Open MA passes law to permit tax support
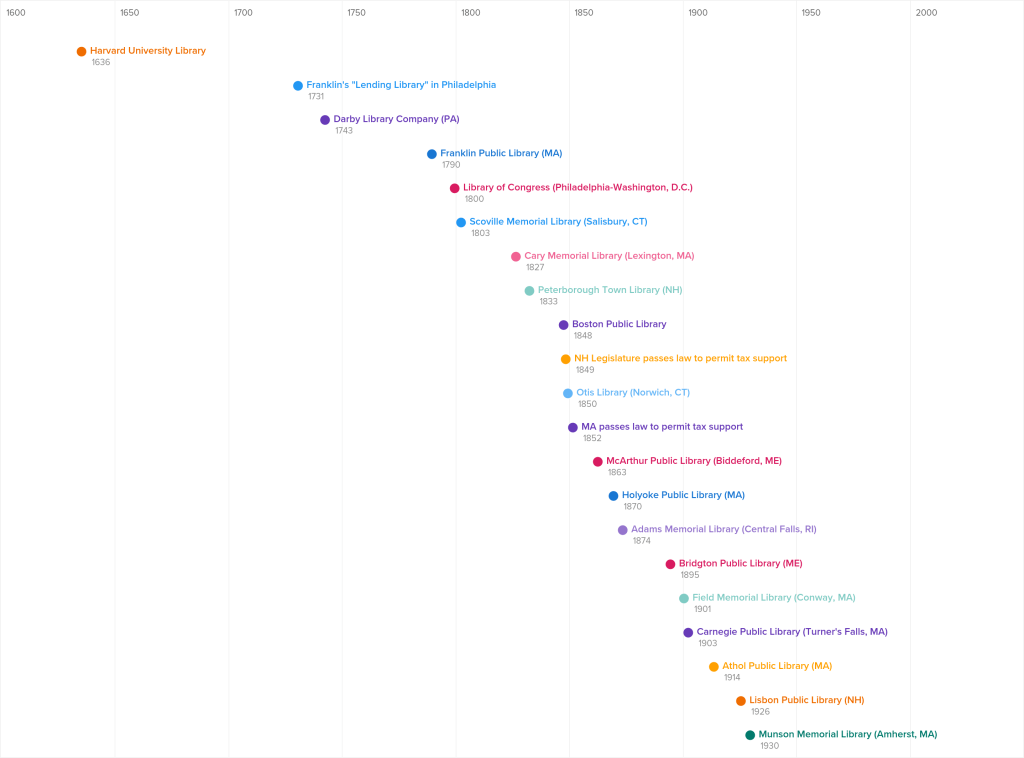The height and width of the screenshot is (758, 1024). pyautogui.click(x=661, y=426)
